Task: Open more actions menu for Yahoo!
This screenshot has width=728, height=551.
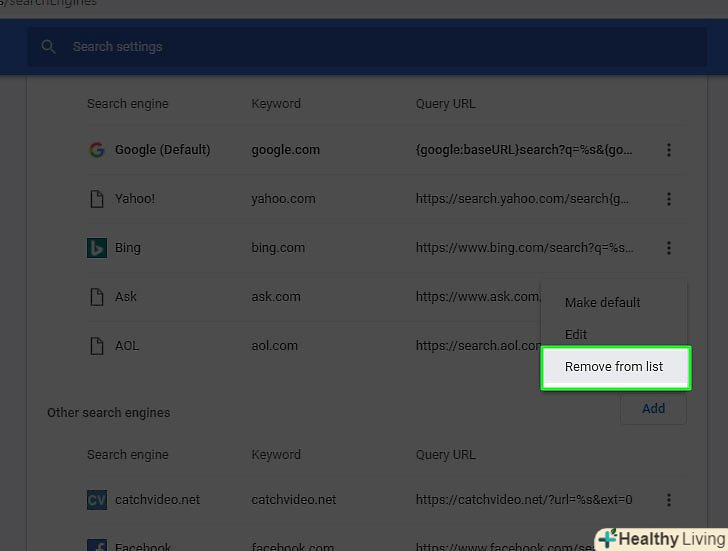Action: [x=669, y=199]
